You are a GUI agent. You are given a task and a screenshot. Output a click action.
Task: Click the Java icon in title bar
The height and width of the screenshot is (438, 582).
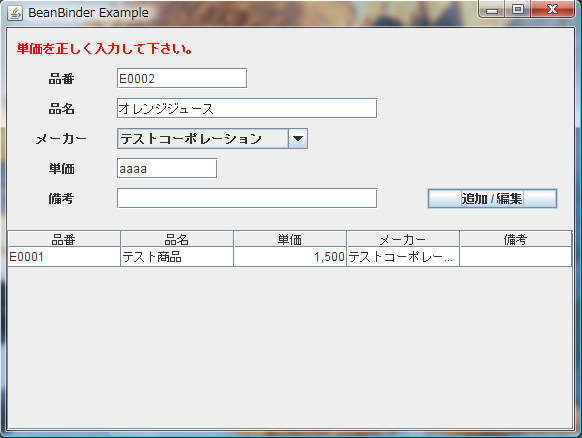pyautogui.click(x=15, y=13)
